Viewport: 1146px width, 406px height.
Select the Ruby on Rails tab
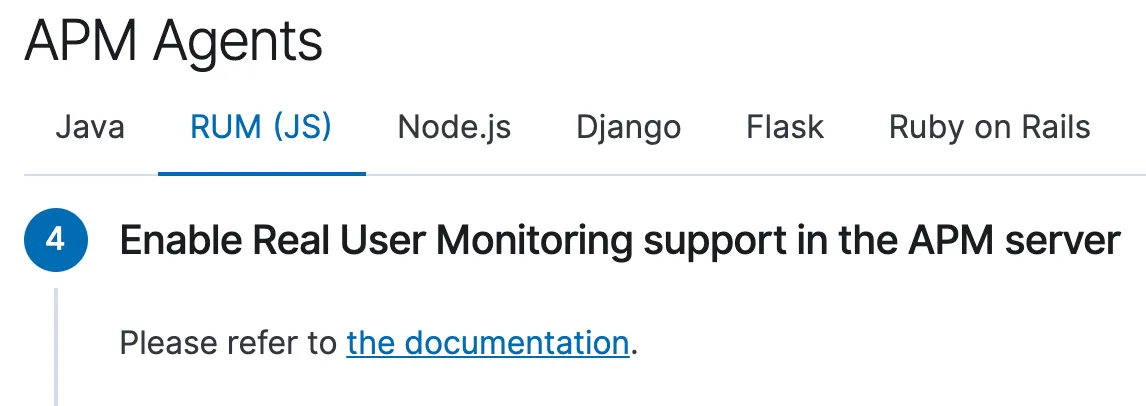(x=989, y=128)
